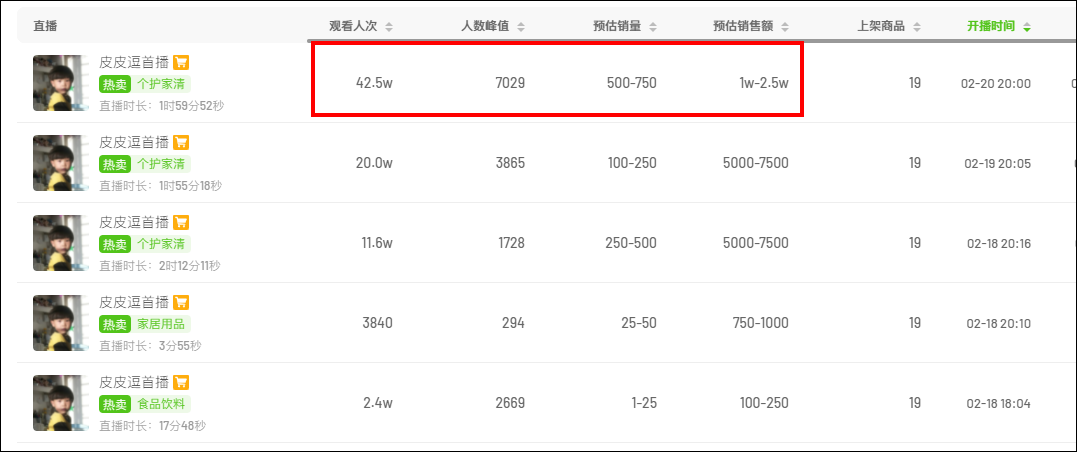Toggle 预估销售额 column sort order
The height and width of the screenshot is (452, 1077).
click(784, 27)
